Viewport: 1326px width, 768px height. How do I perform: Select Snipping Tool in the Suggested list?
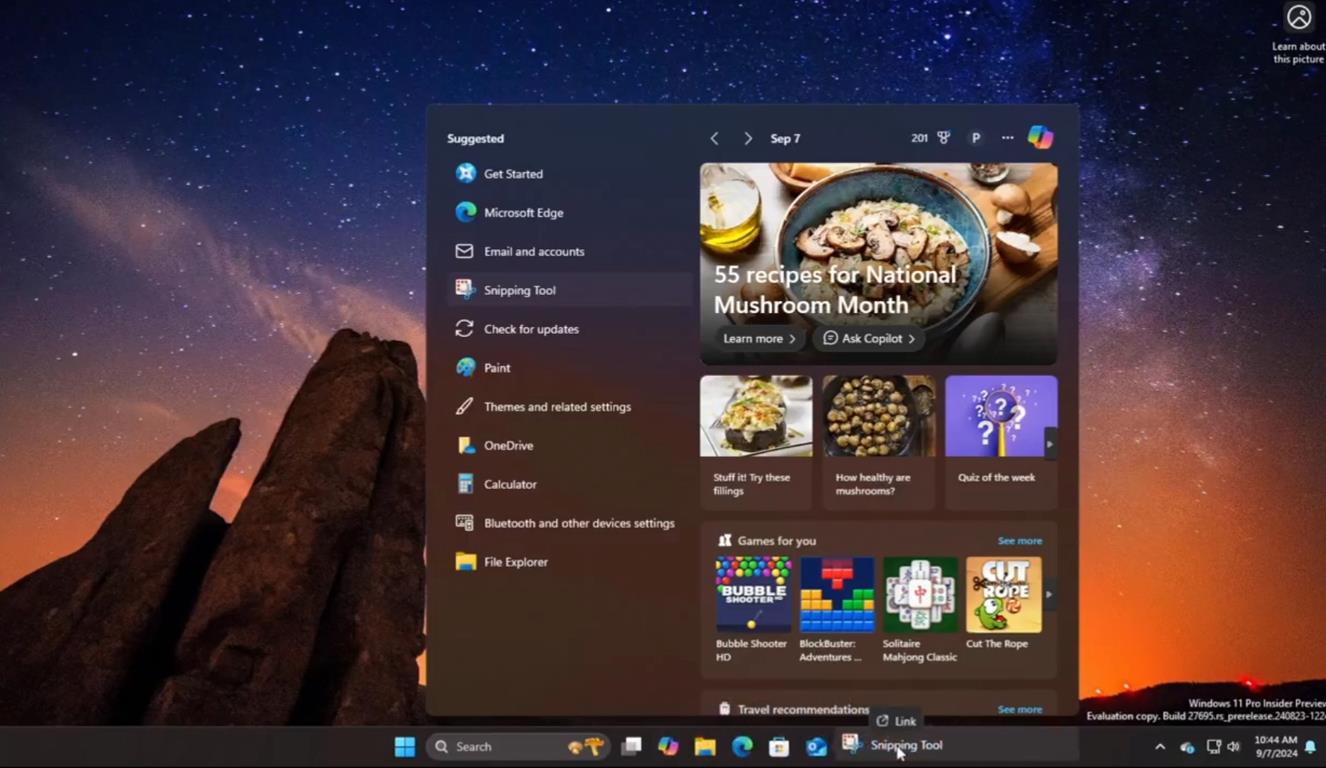click(568, 290)
